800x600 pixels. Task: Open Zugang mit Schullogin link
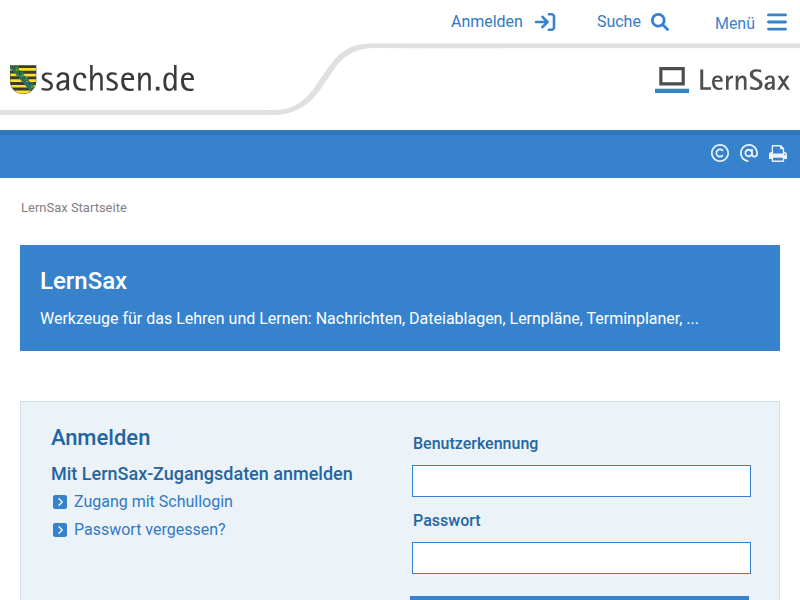[x=154, y=502]
